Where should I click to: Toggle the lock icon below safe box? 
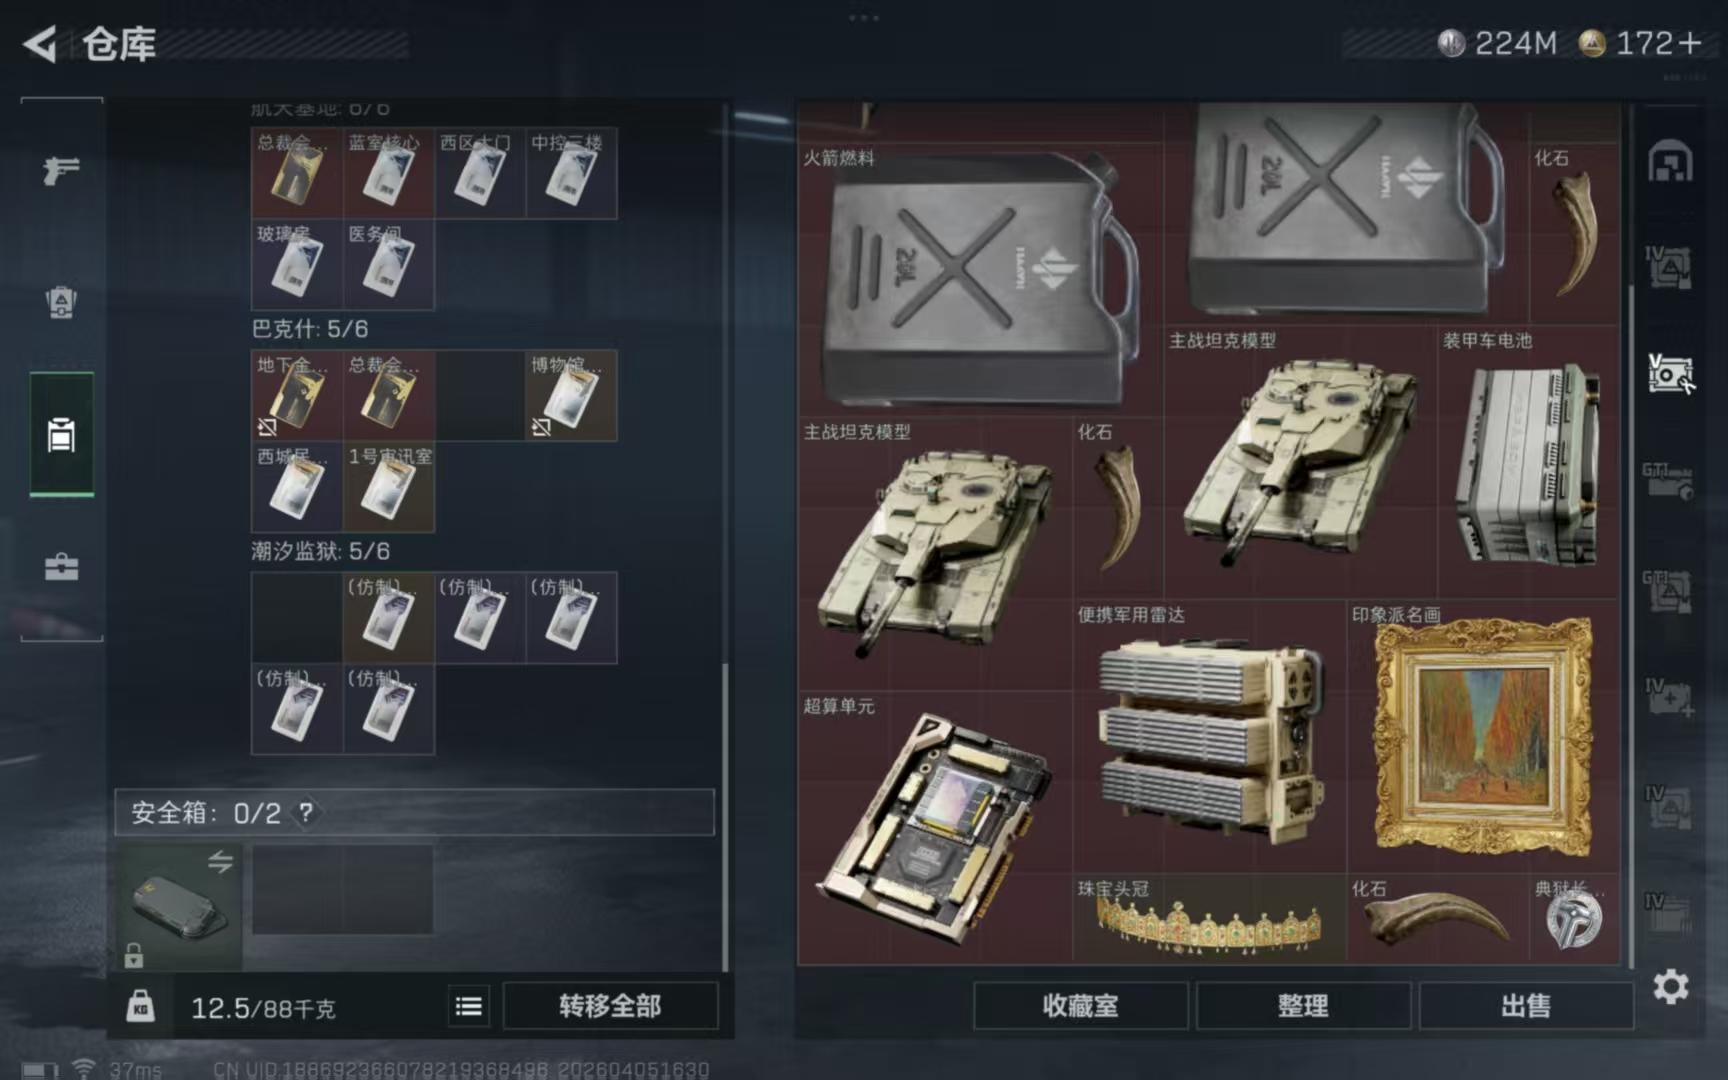(133, 956)
